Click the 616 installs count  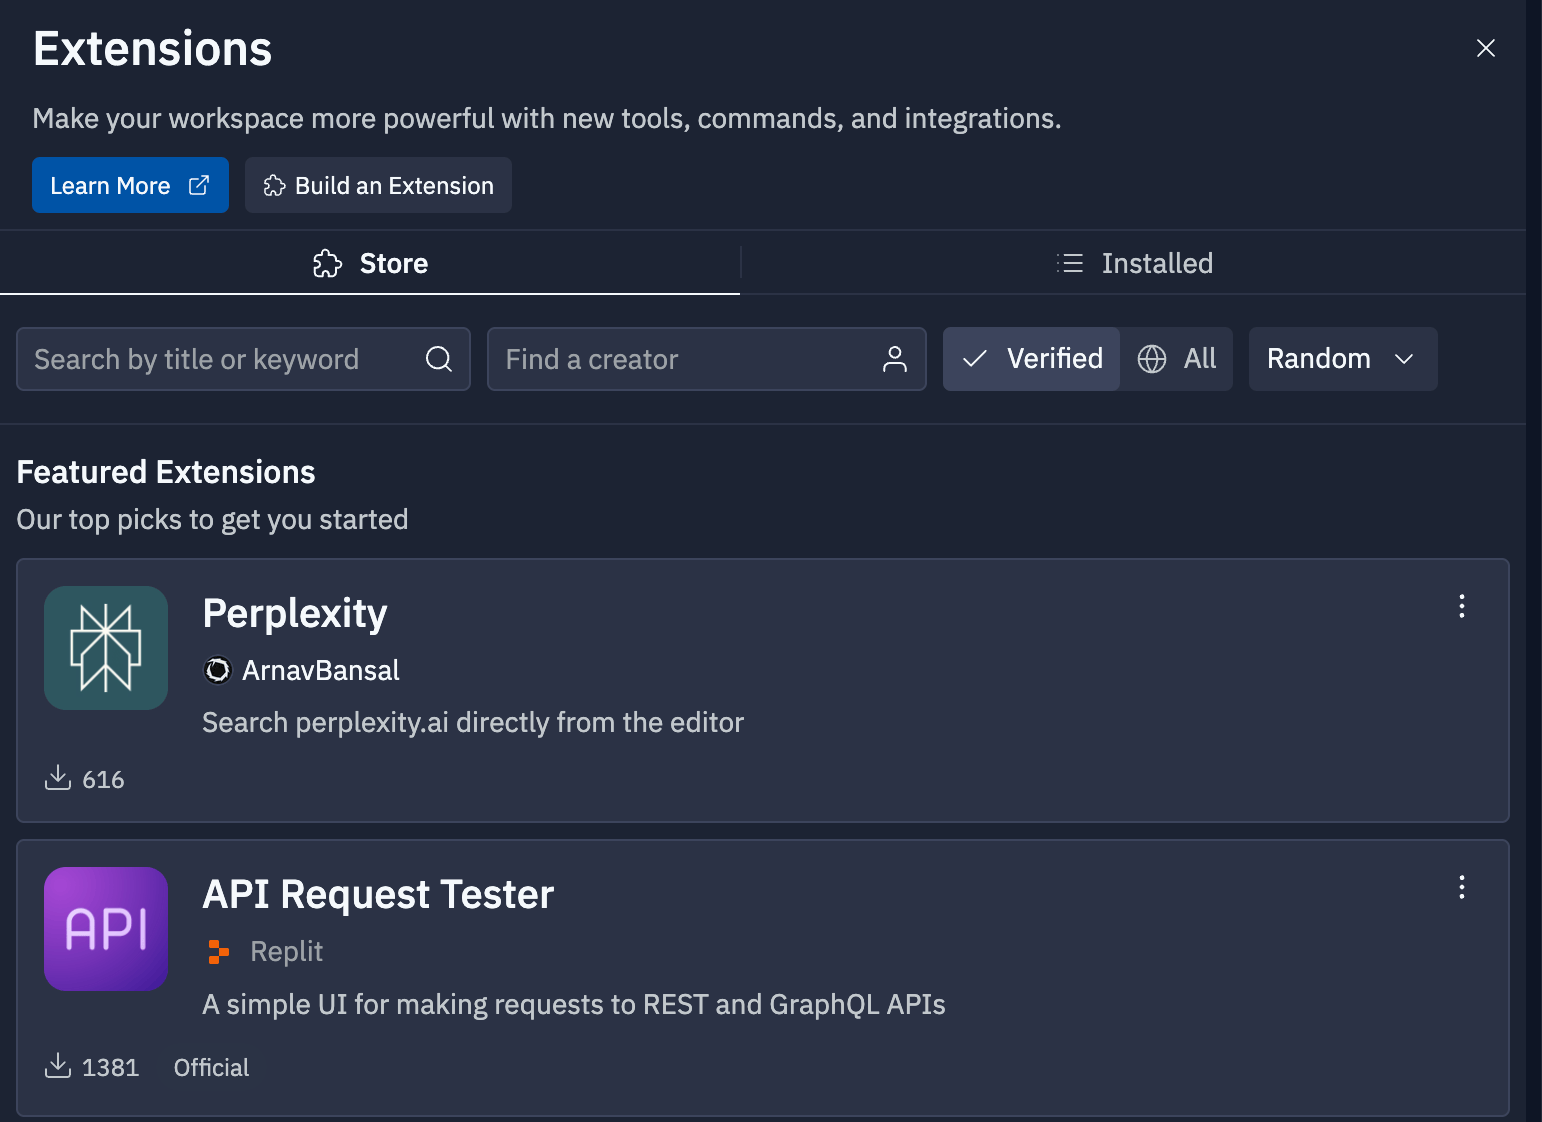click(103, 780)
